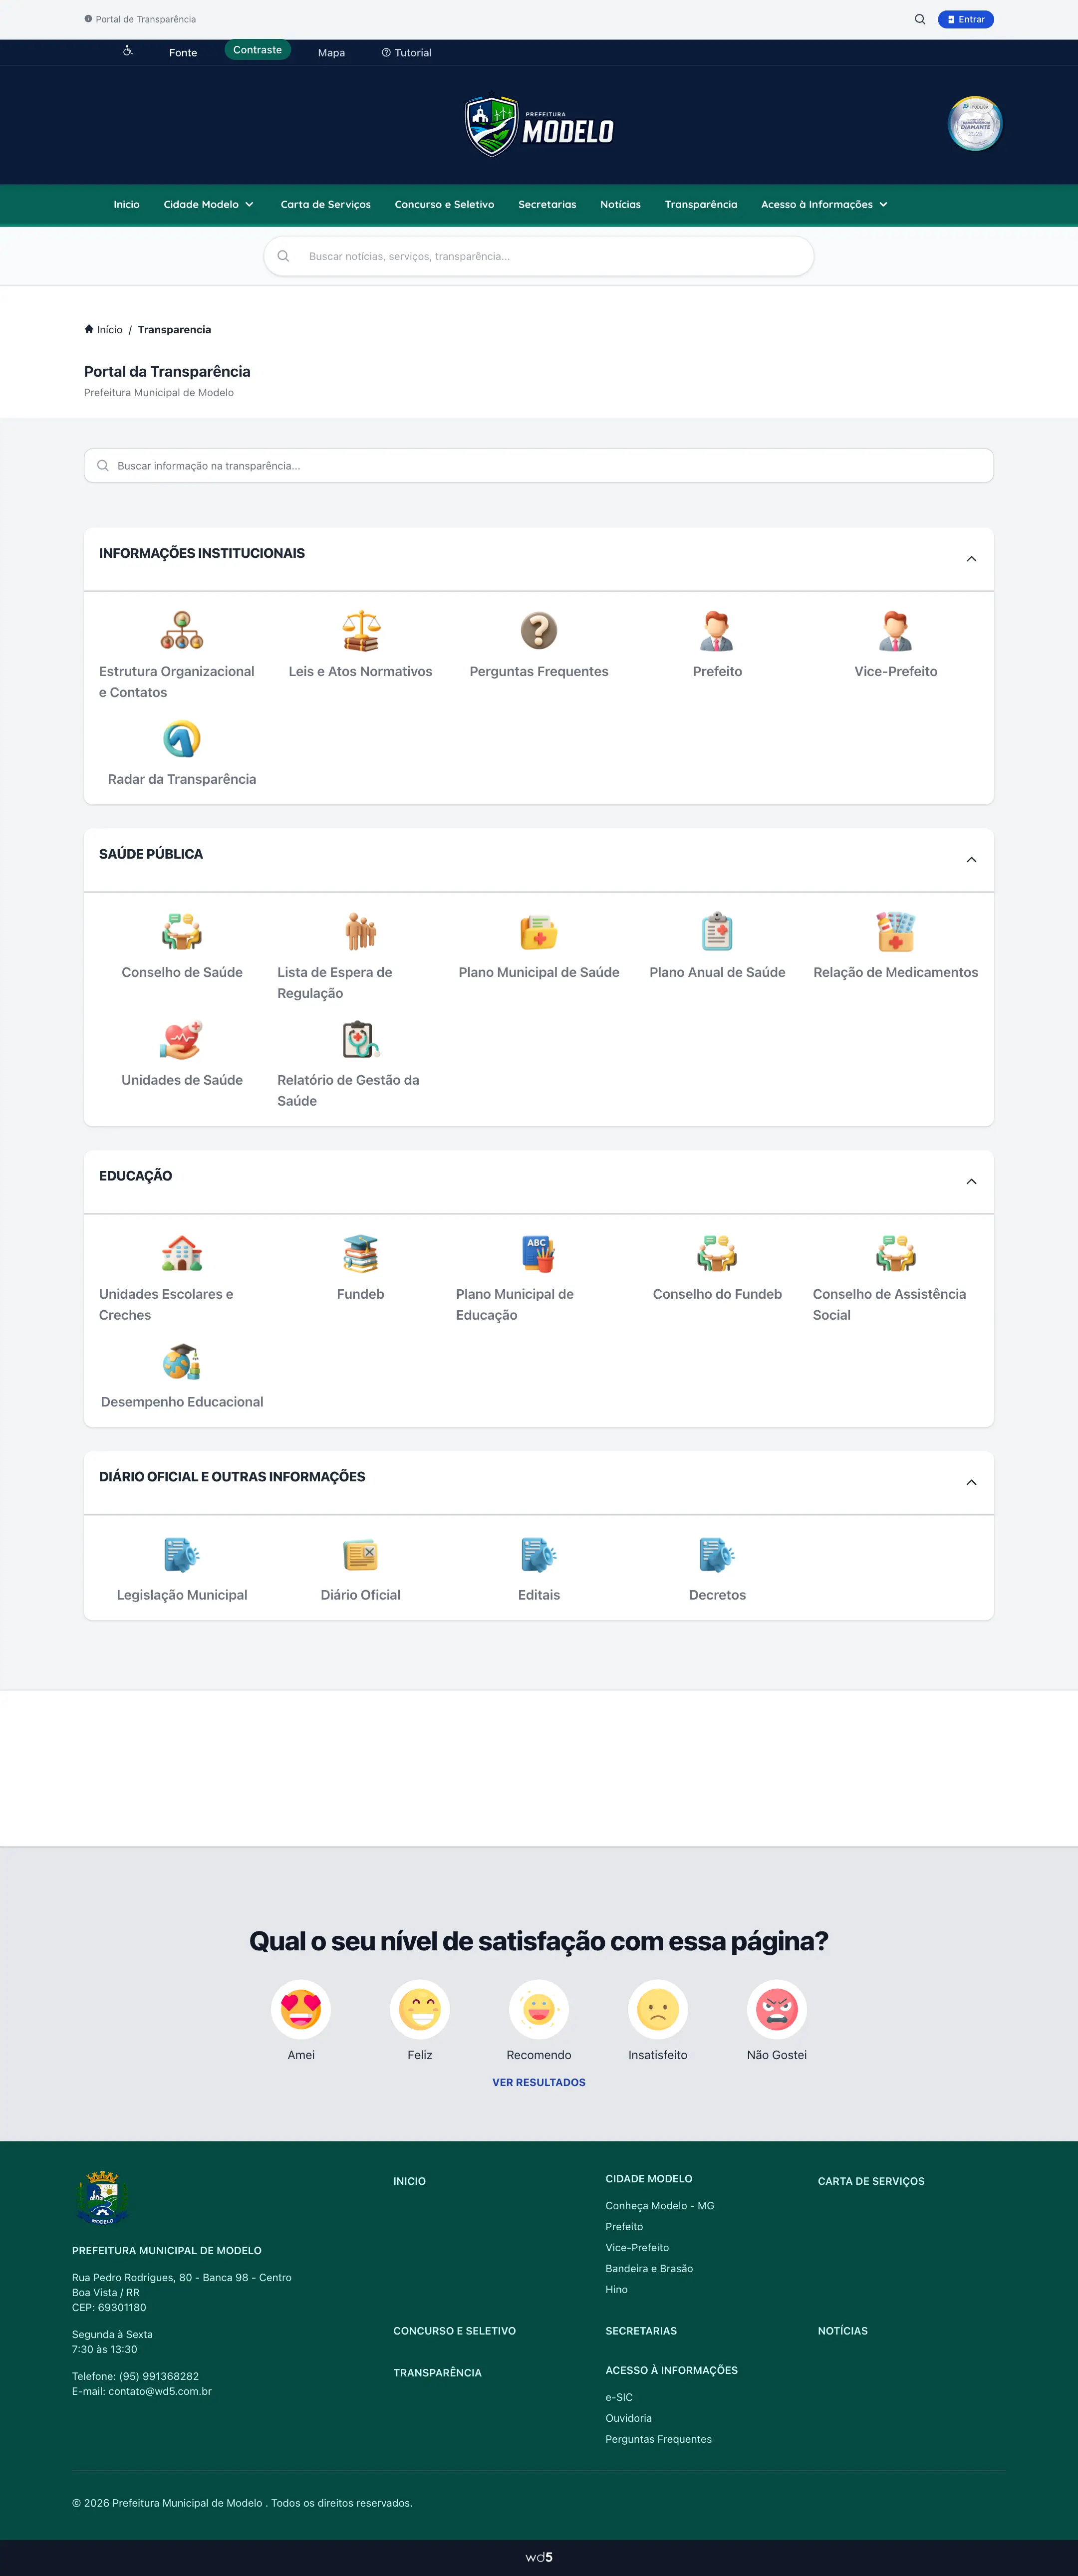Open the Unidades Escolares e Creches icon
The image size is (1078, 2576).
[182, 1253]
